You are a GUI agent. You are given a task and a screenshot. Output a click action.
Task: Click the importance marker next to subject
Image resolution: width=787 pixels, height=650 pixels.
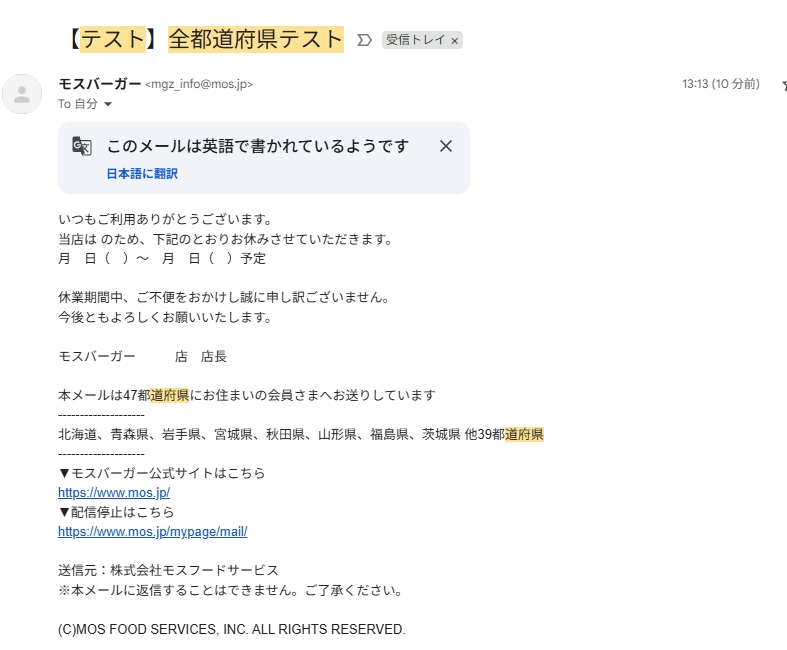tap(364, 40)
